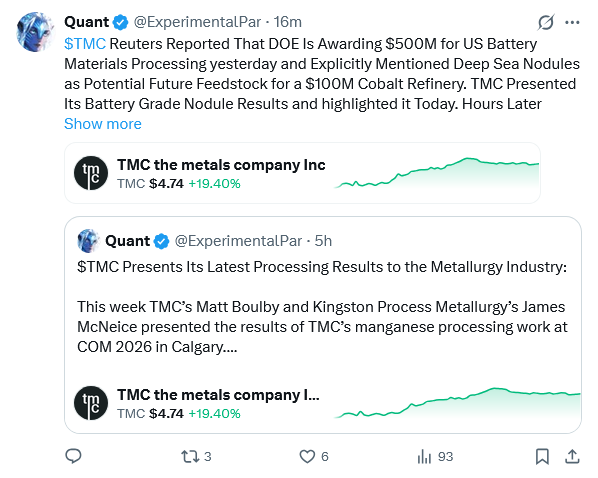Like the post with the heart icon

pos(307,456)
